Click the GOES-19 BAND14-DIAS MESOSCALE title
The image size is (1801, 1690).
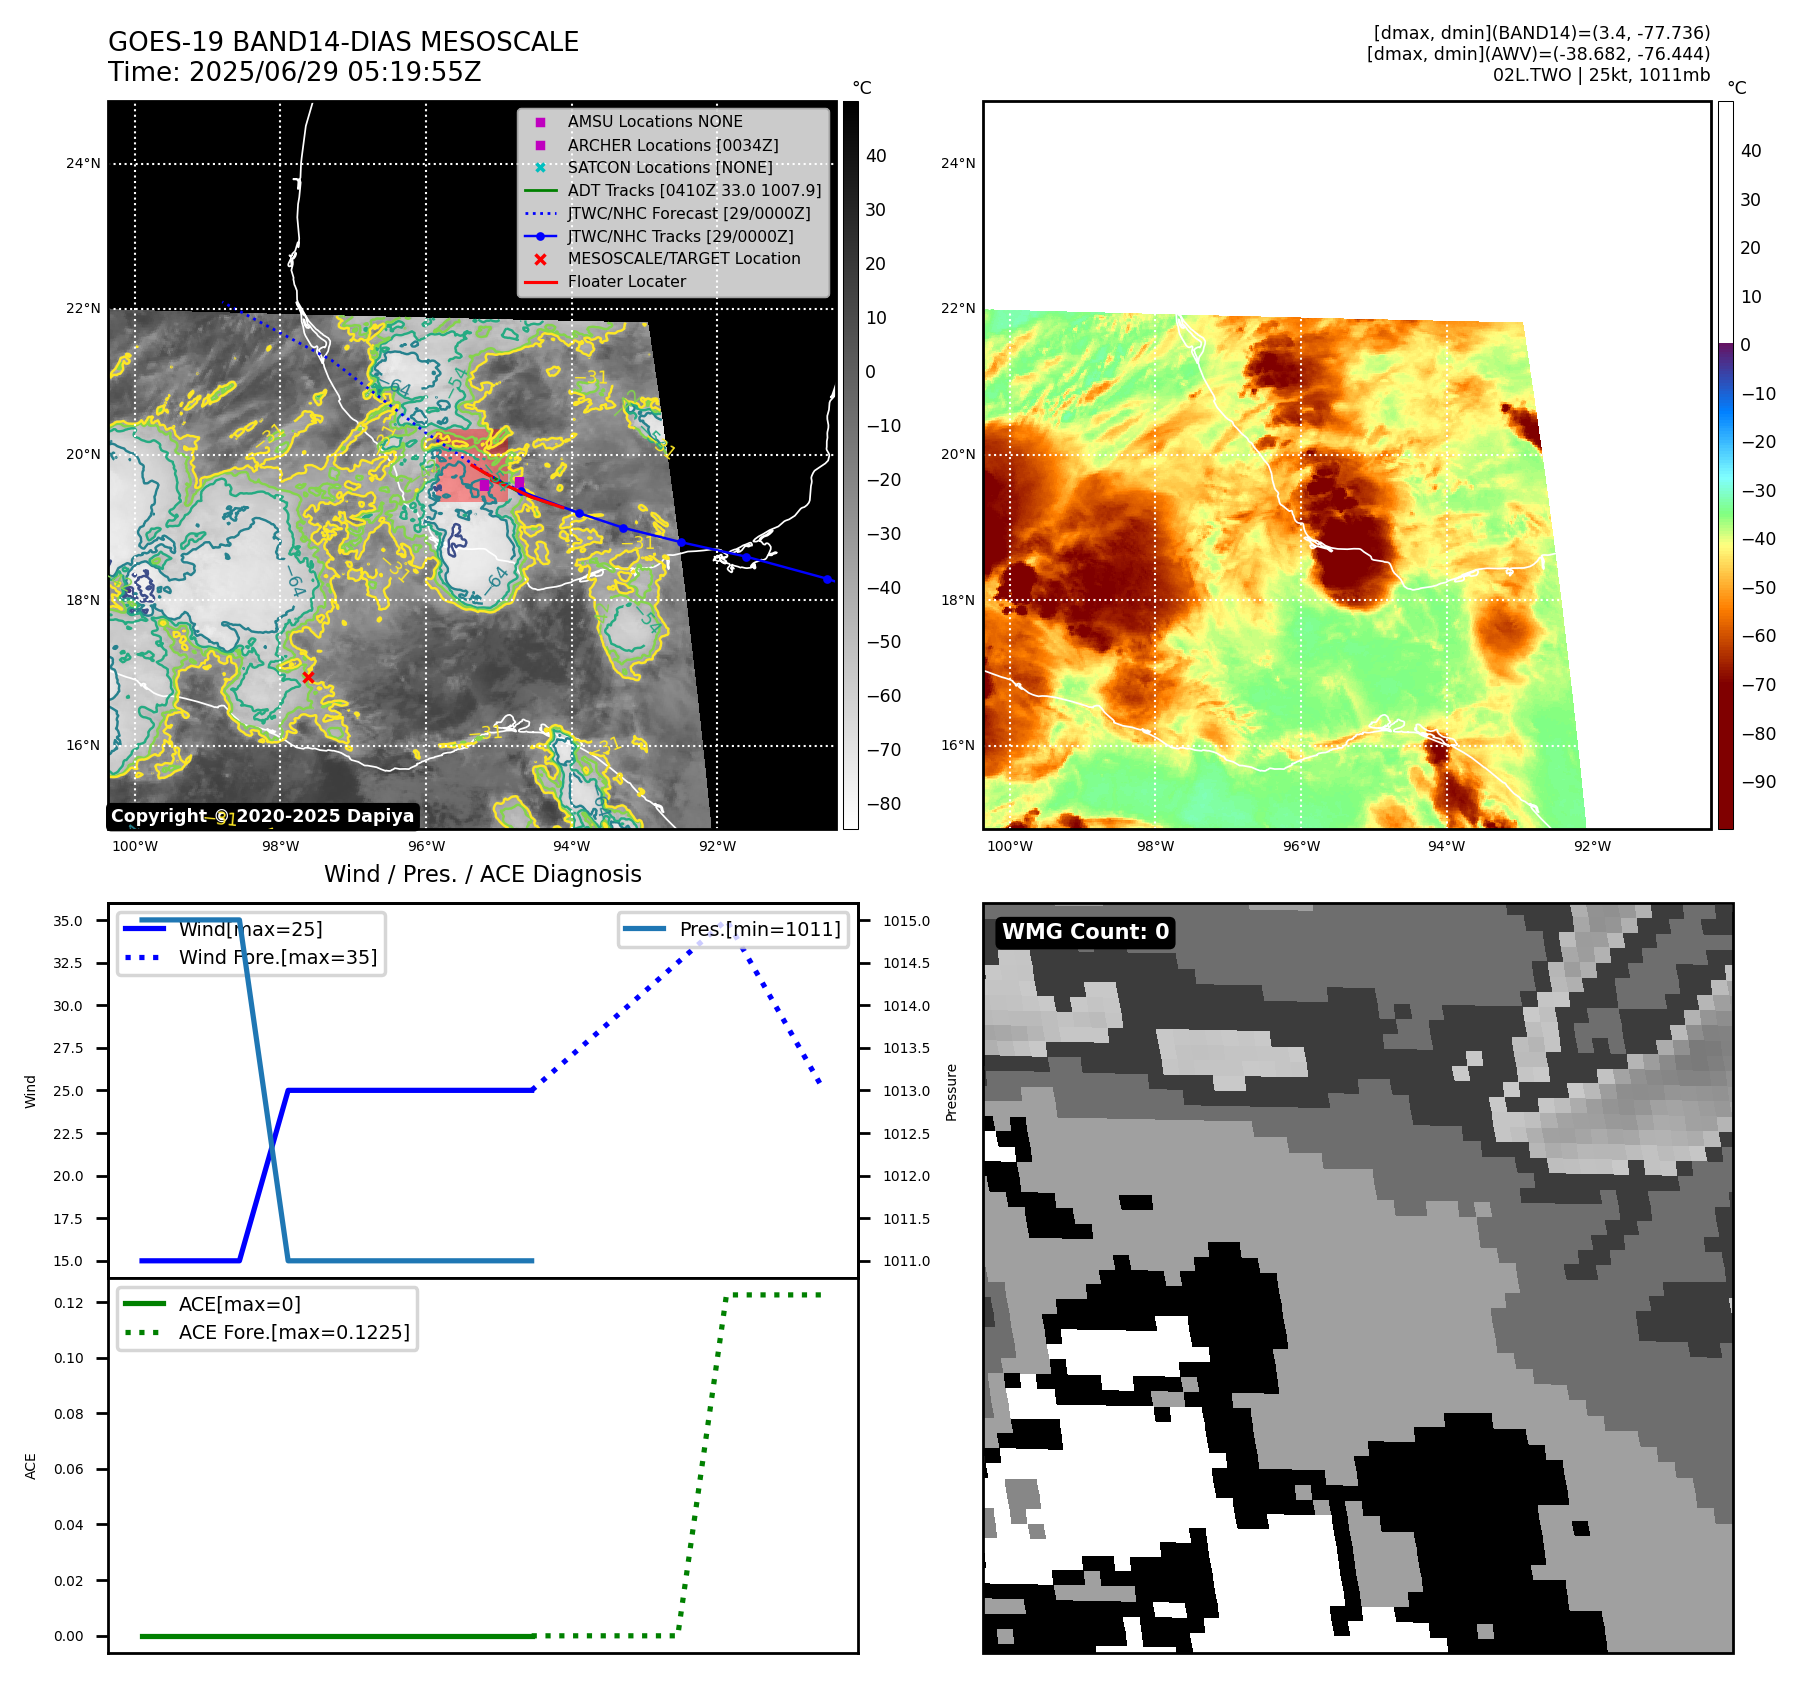click(343, 42)
